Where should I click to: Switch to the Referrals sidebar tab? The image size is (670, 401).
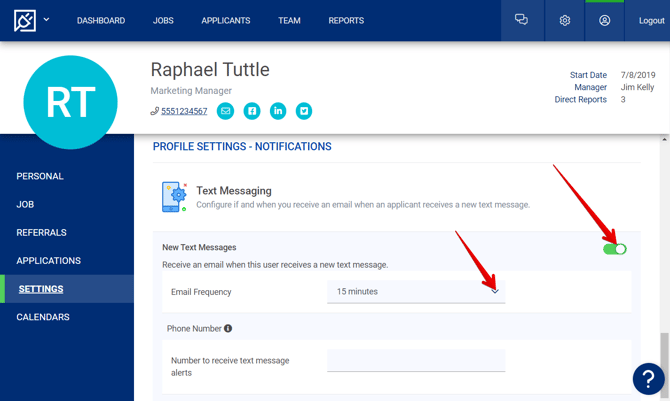41,233
